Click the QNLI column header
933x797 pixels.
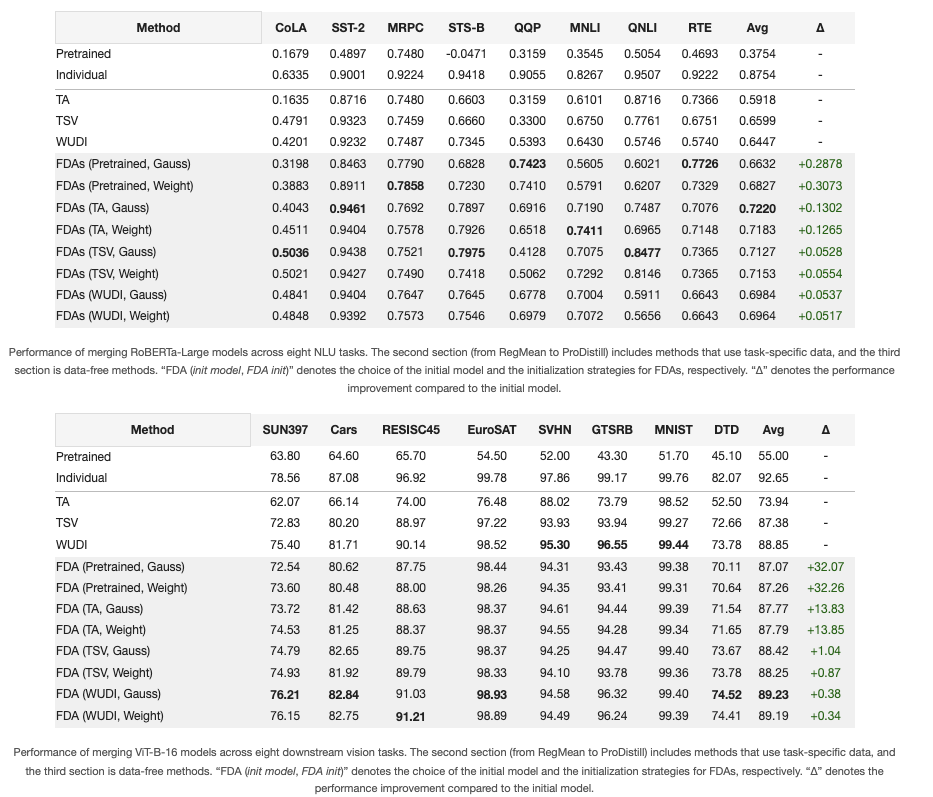(x=642, y=28)
